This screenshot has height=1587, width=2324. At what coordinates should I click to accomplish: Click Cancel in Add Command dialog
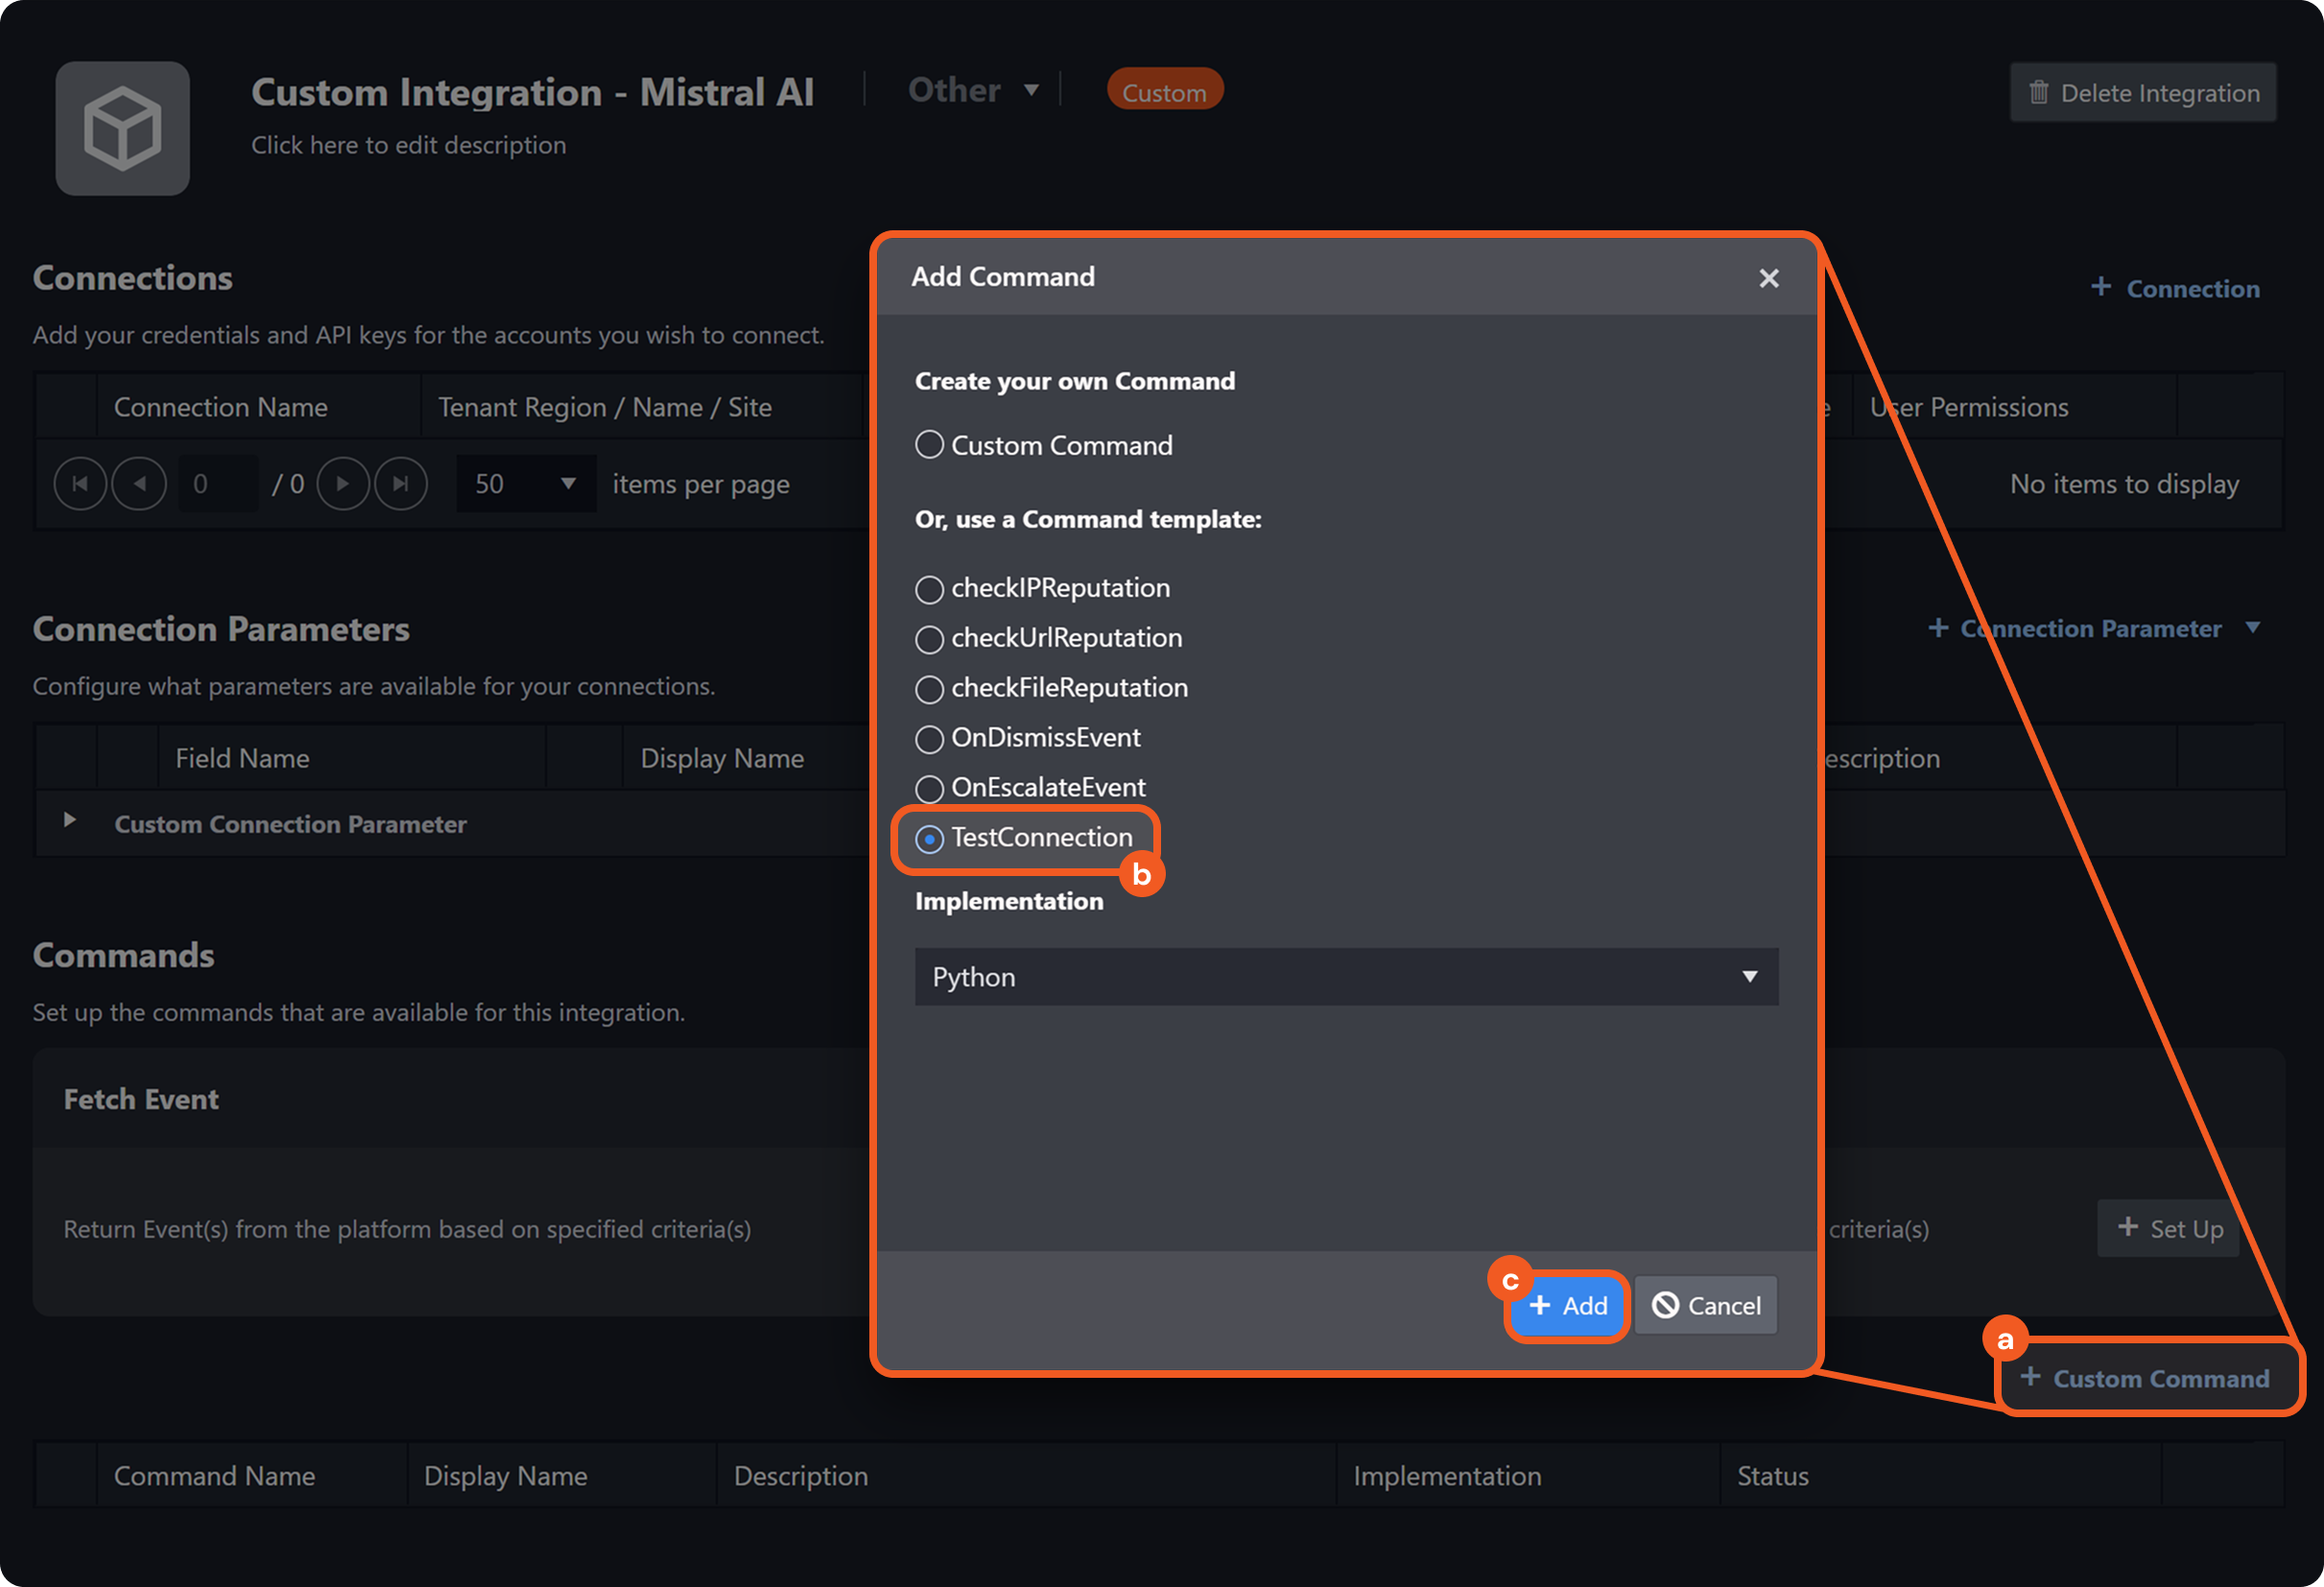(x=1706, y=1305)
